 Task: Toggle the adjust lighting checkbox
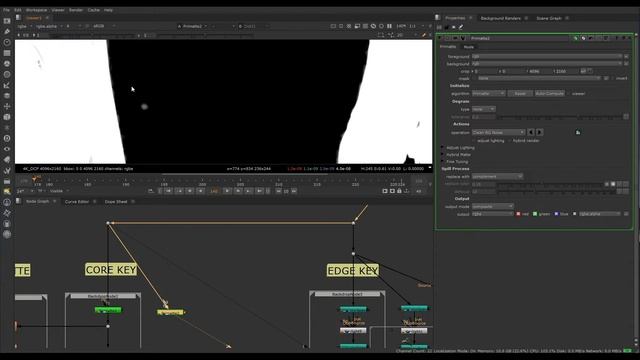coord(474,140)
